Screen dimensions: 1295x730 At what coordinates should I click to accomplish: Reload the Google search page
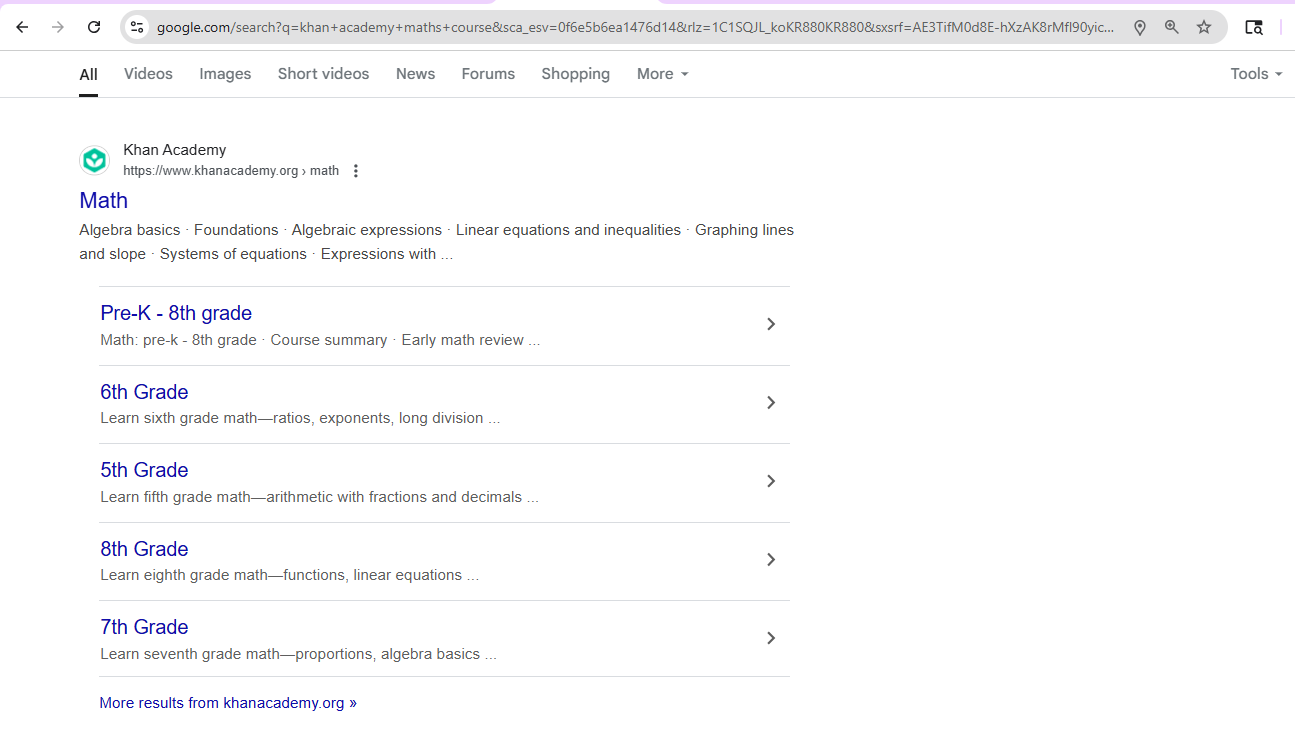pyautogui.click(x=94, y=27)
